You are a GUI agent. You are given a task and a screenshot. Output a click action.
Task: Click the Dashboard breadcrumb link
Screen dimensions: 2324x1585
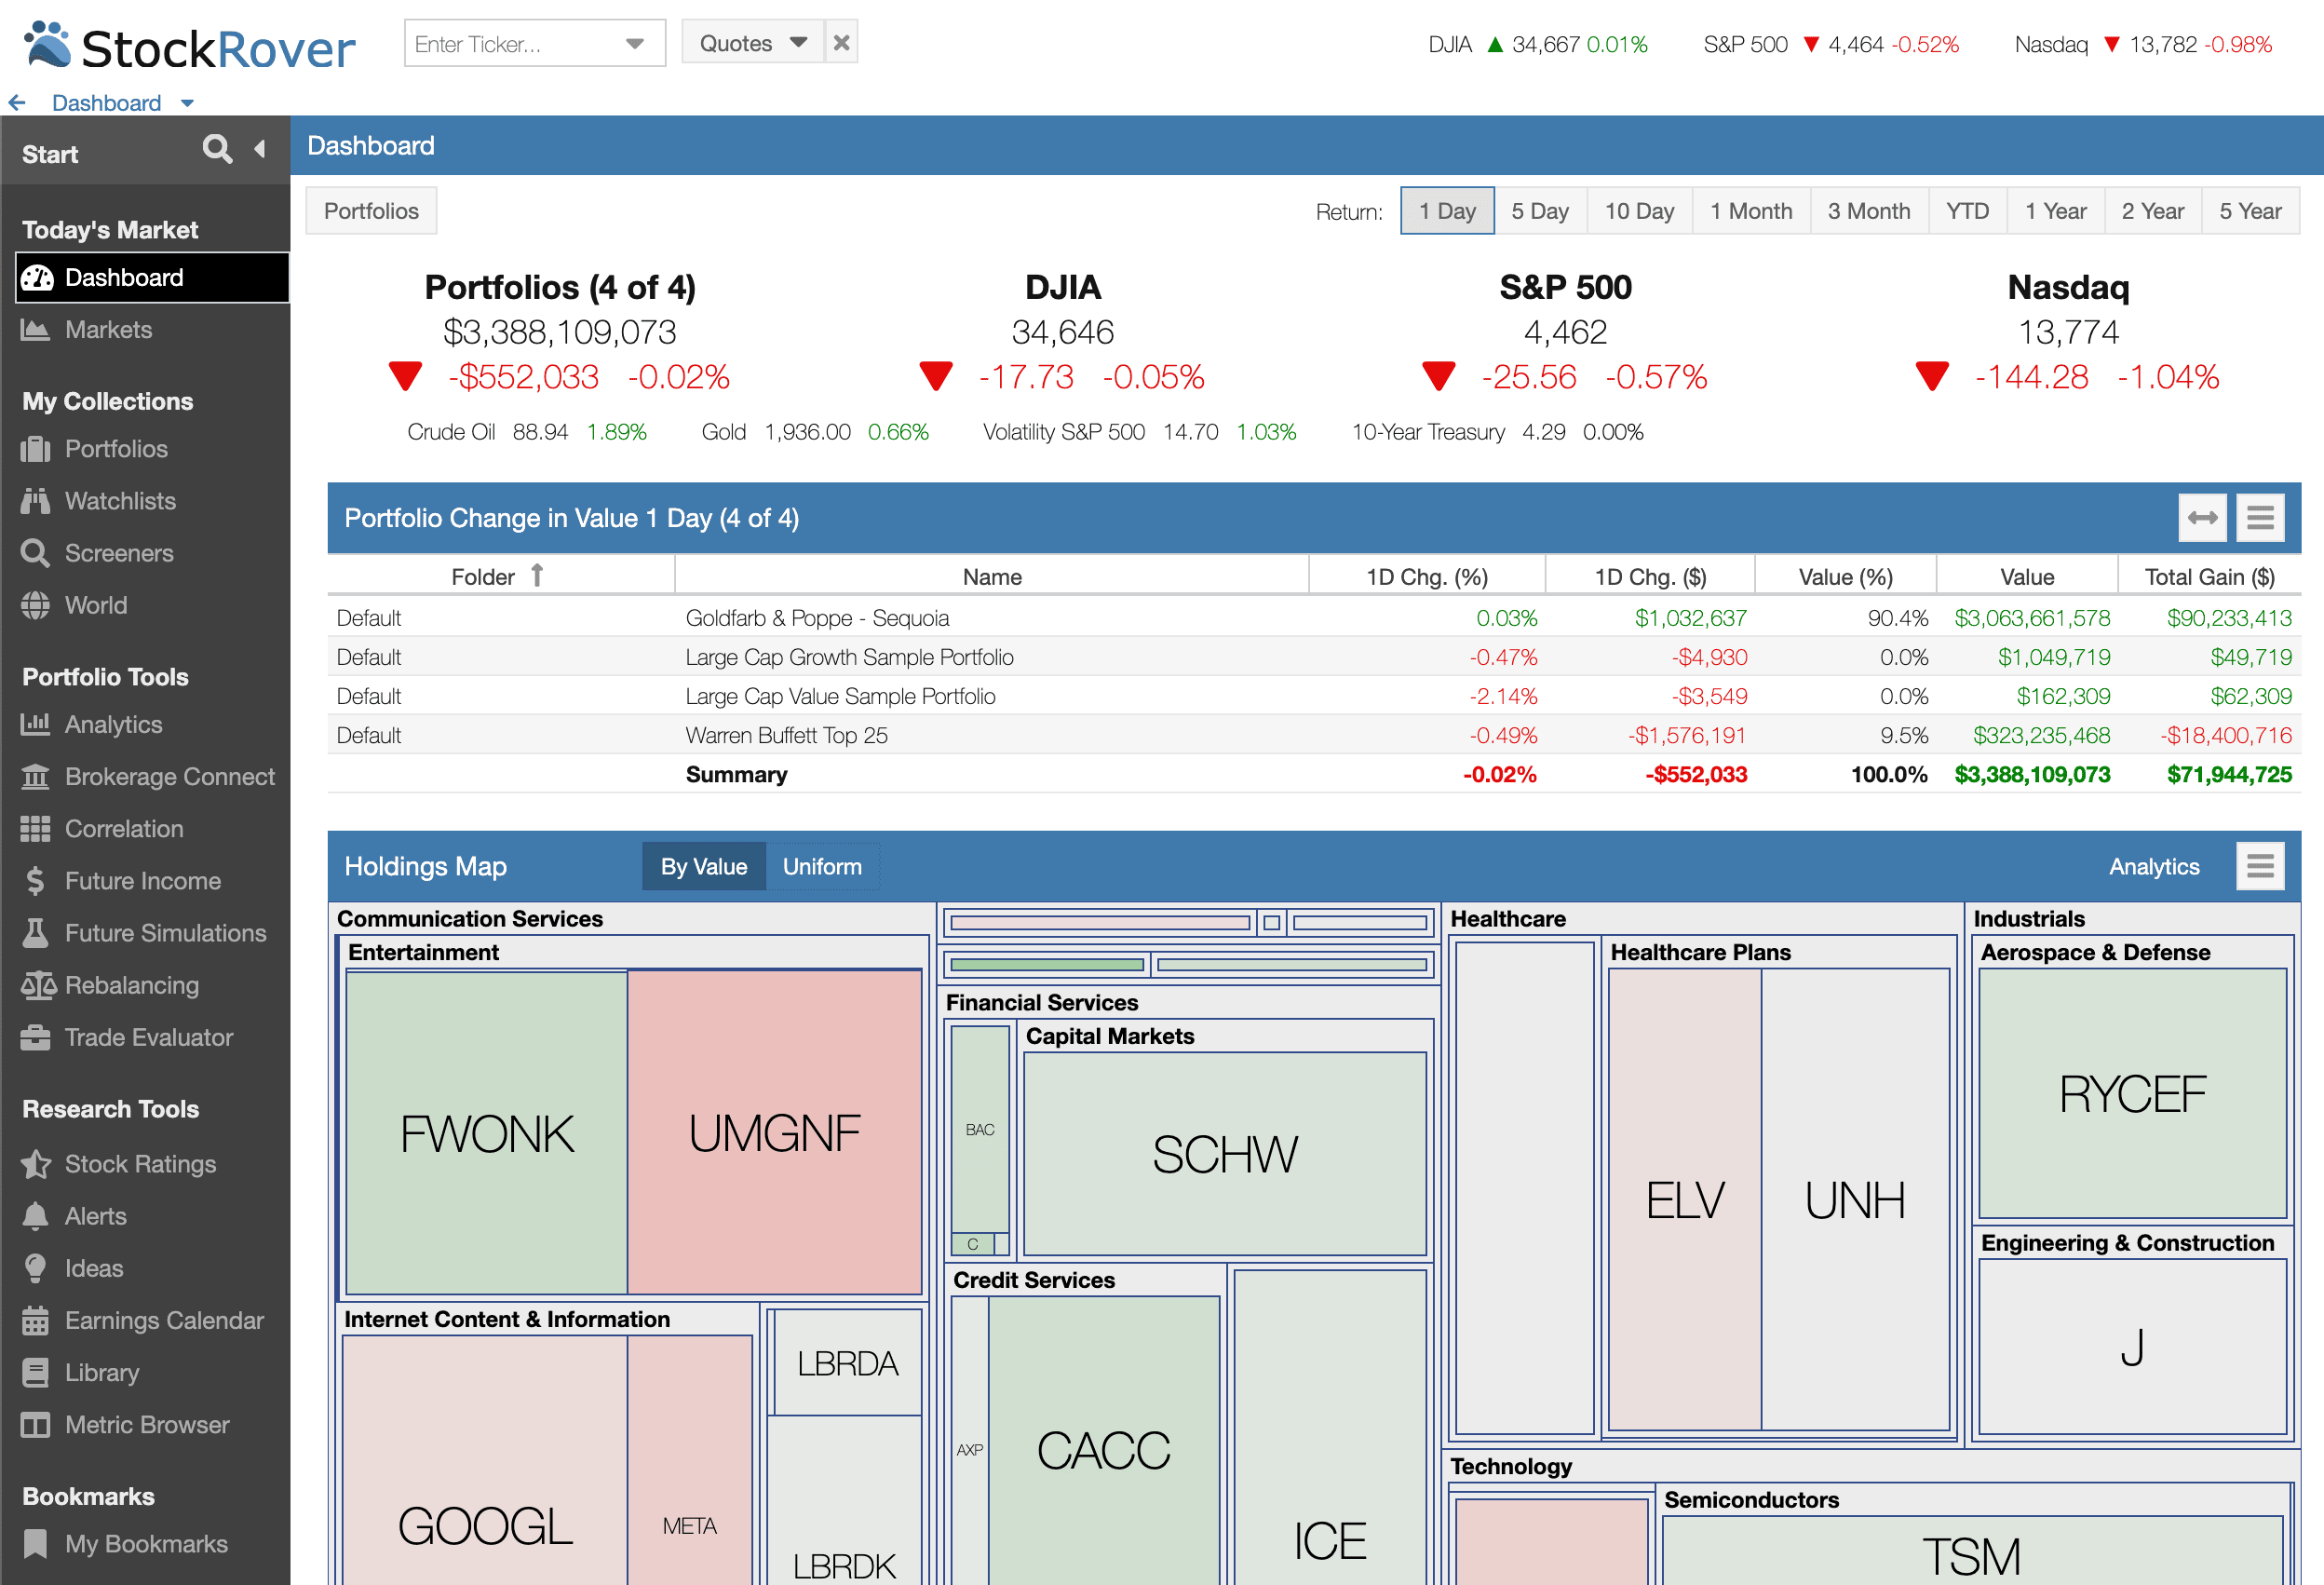click(106, 103)
